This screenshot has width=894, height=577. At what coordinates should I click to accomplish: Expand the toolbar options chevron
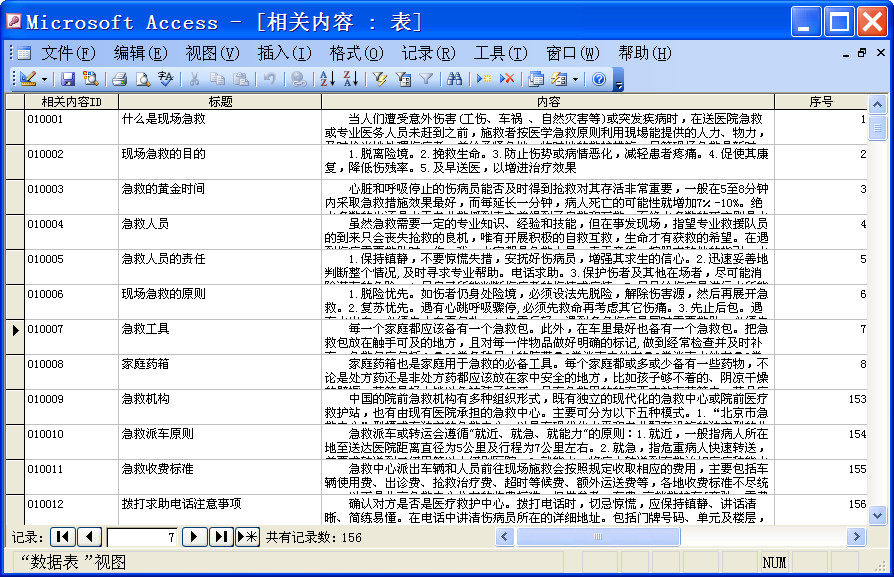click(619, 80)
